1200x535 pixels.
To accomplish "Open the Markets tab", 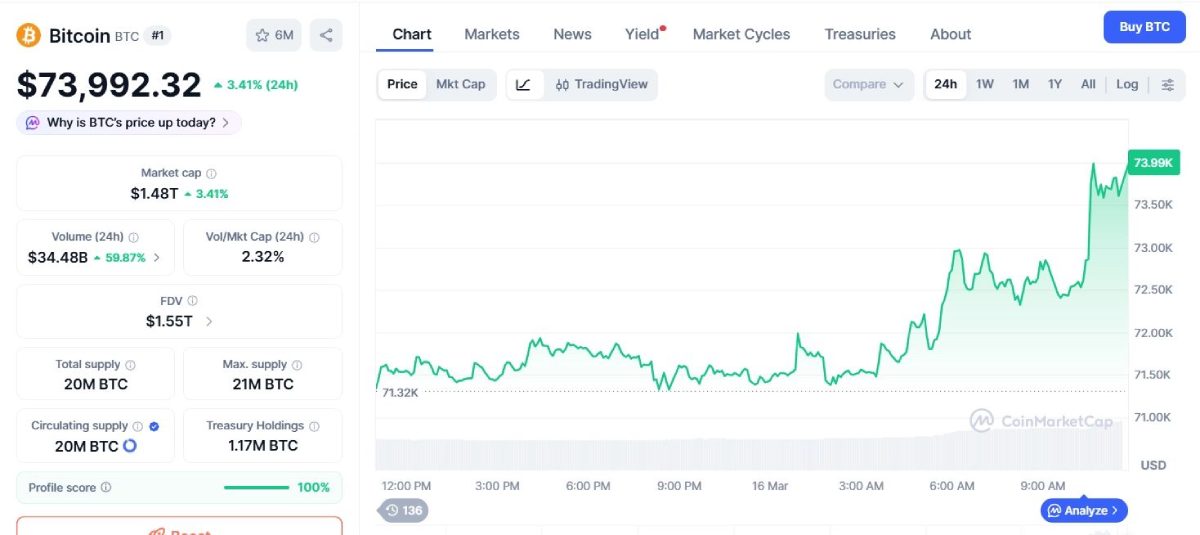I will point(492,34).
